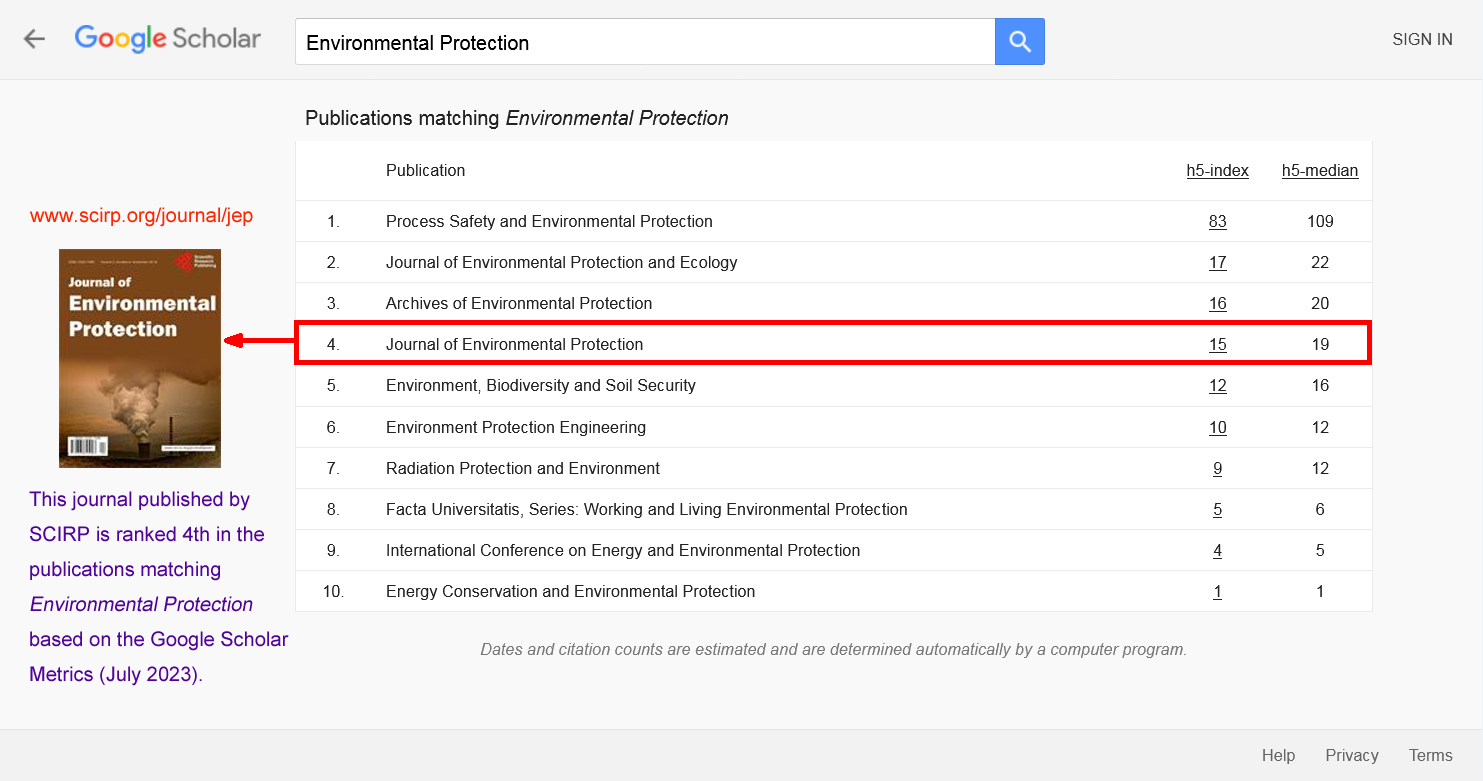Open h5-index 10 for Environment Protection Engineering
The height and width of the screenshot is (781, 1483).
[x=1217, y=428]
